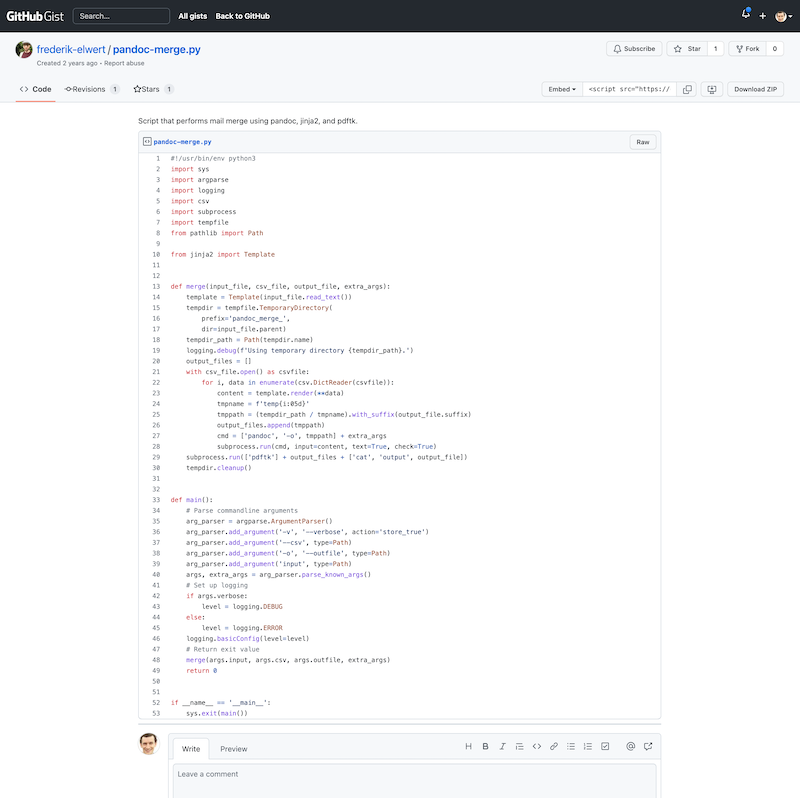Open the user avatar menu in header
Screen dimensions: 800x798
click(781, 16)
